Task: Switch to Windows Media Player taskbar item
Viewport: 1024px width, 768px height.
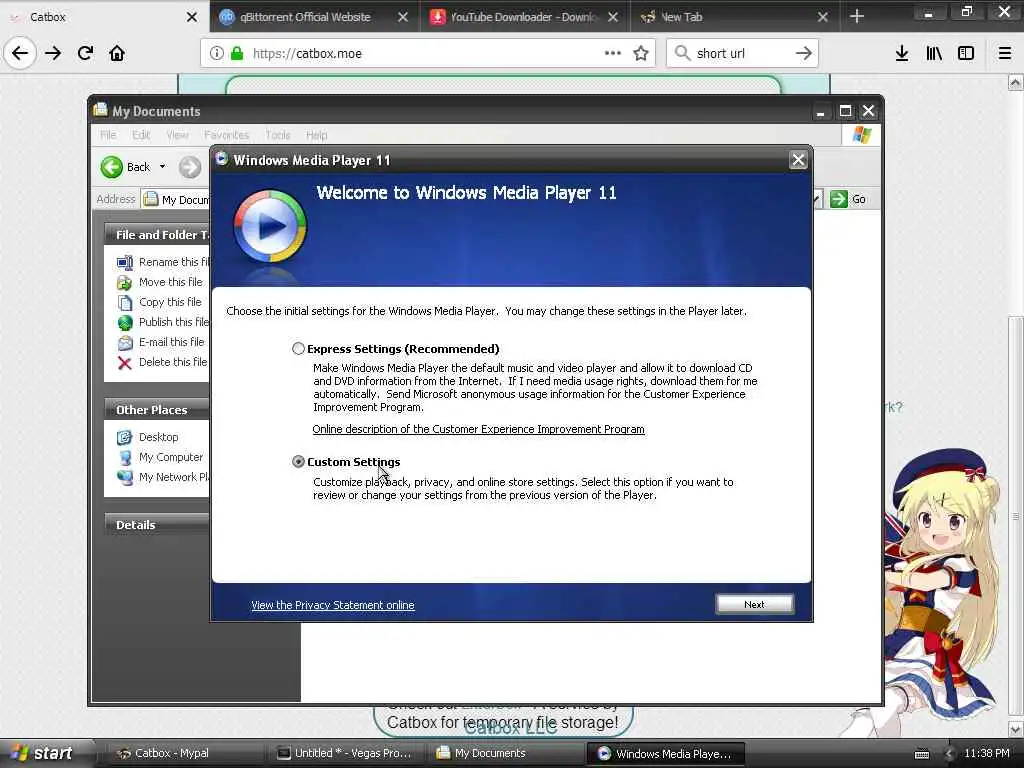Action: [665, 753]
